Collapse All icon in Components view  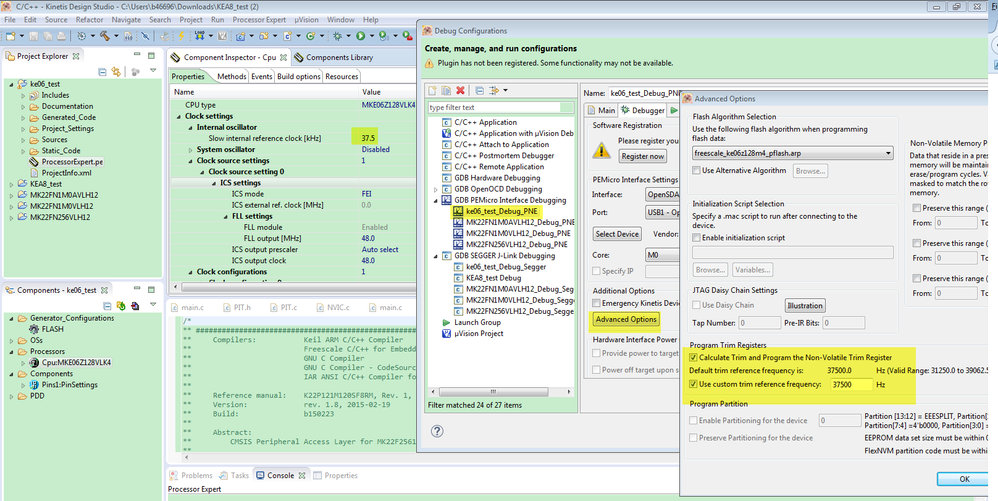click(x=108, y=306)
